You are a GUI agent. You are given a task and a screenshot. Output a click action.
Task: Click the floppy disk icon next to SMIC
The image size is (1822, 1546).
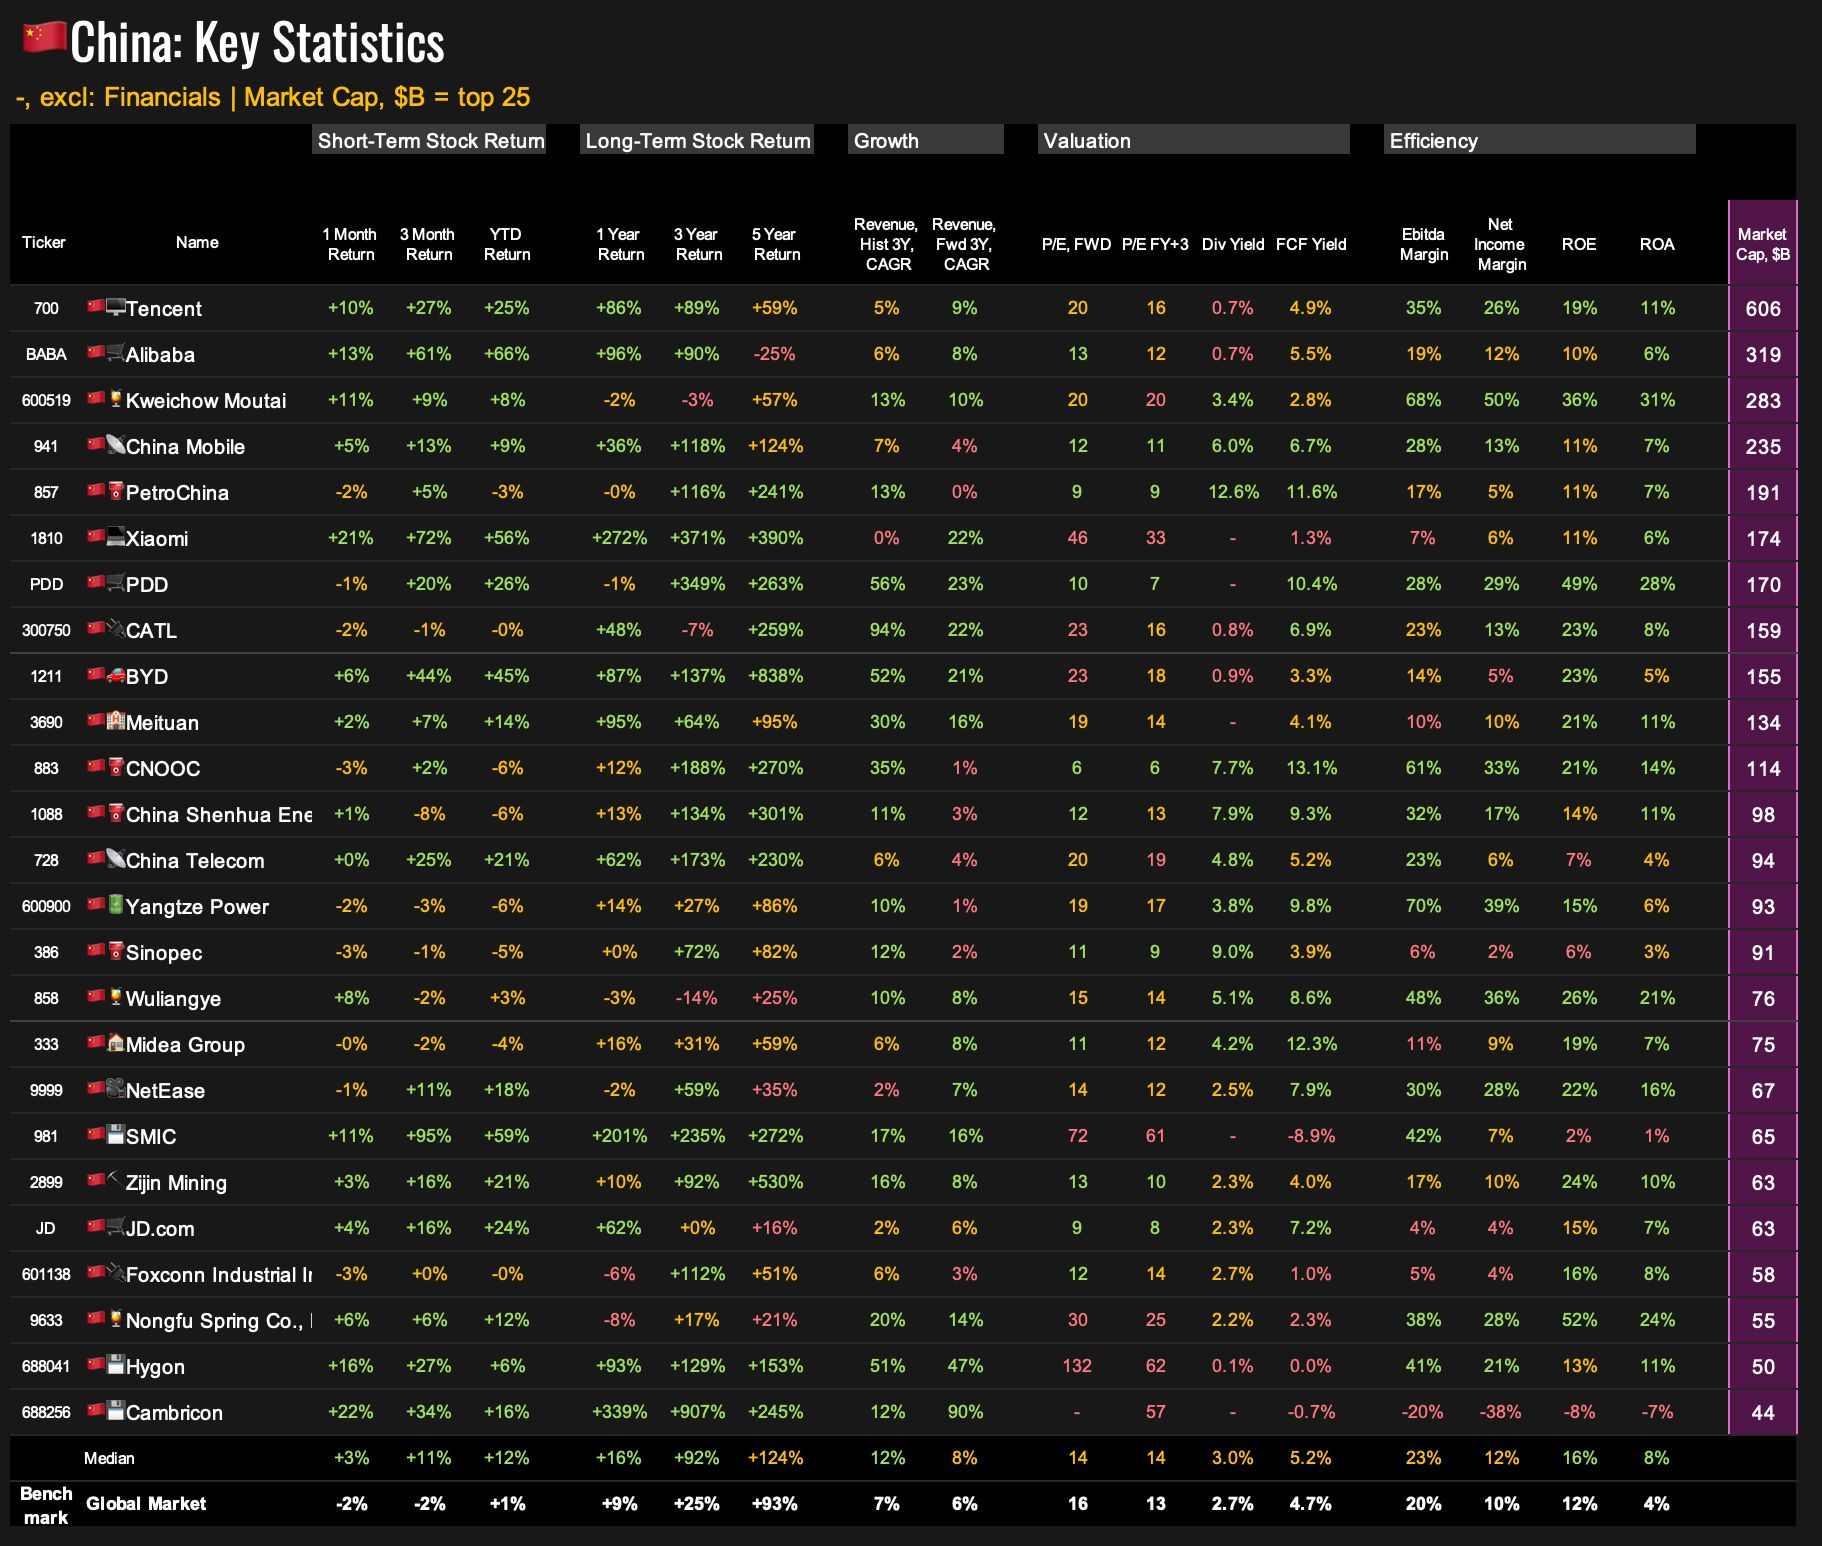pyautogui.click(x=116, y=1135)
